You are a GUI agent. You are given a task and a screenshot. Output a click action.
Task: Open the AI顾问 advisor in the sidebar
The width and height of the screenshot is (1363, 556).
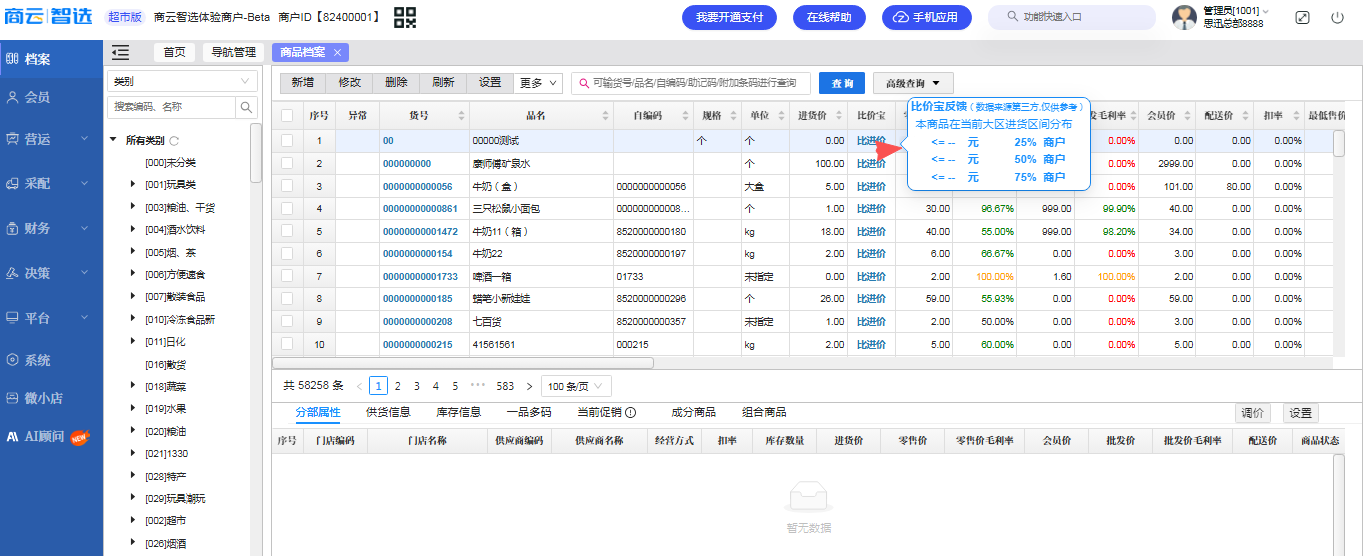click(51, 436)
